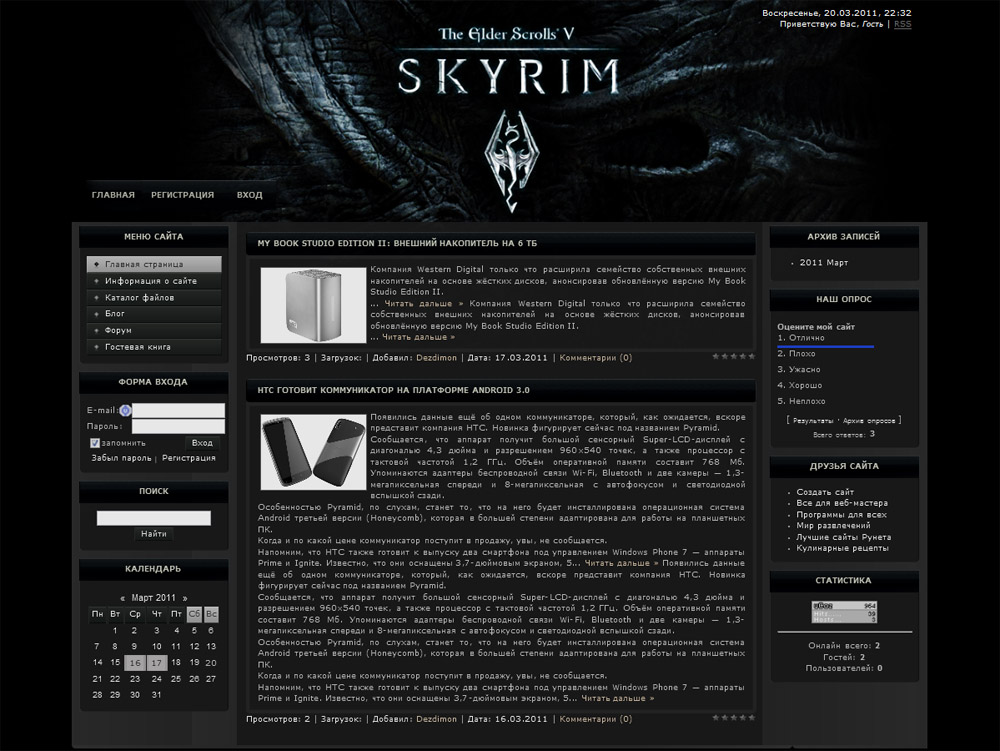Open the external hard drive thumbnail
The height and width of the screenshot is (751, 1000).
tap(313, 305)
